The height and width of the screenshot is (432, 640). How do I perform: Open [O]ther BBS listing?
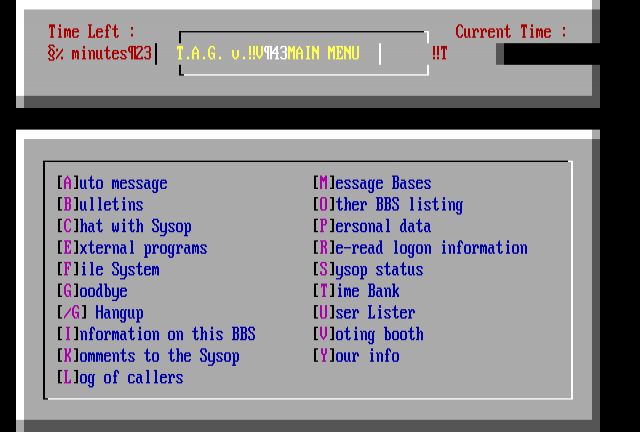[x=388, y=205]
